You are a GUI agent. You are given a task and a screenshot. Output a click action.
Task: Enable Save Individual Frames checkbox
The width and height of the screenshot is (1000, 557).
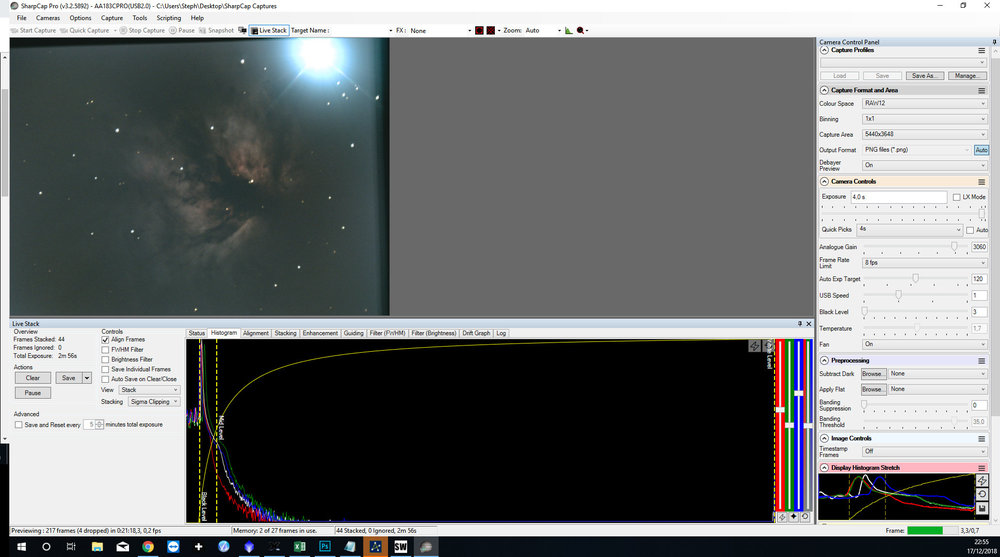click(x=105, y=369)
